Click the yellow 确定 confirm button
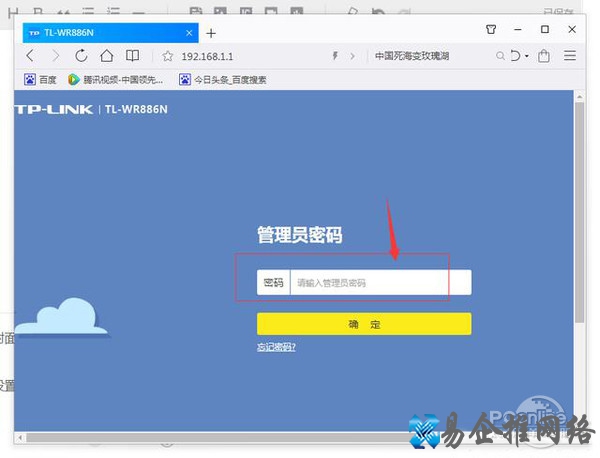This screenshot has width=600, height=458. pyautogui.click(x=364, y=324)
